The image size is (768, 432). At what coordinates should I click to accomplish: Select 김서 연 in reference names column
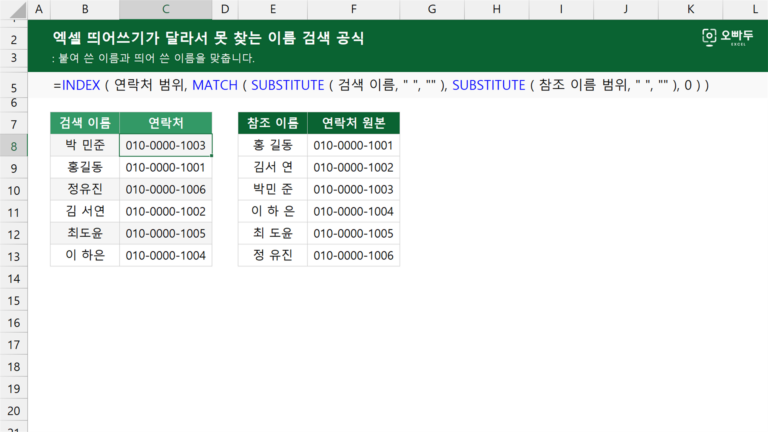click(273, 167)
